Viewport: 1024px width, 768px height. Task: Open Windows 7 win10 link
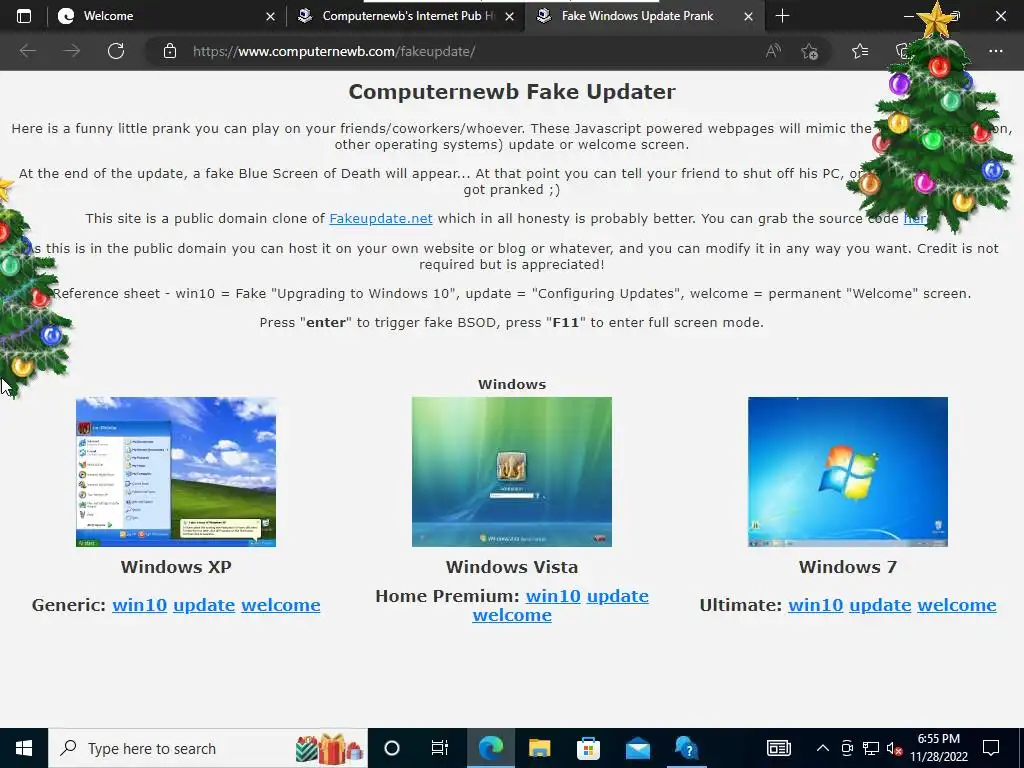pyautogui.click(x=816, y=605)
